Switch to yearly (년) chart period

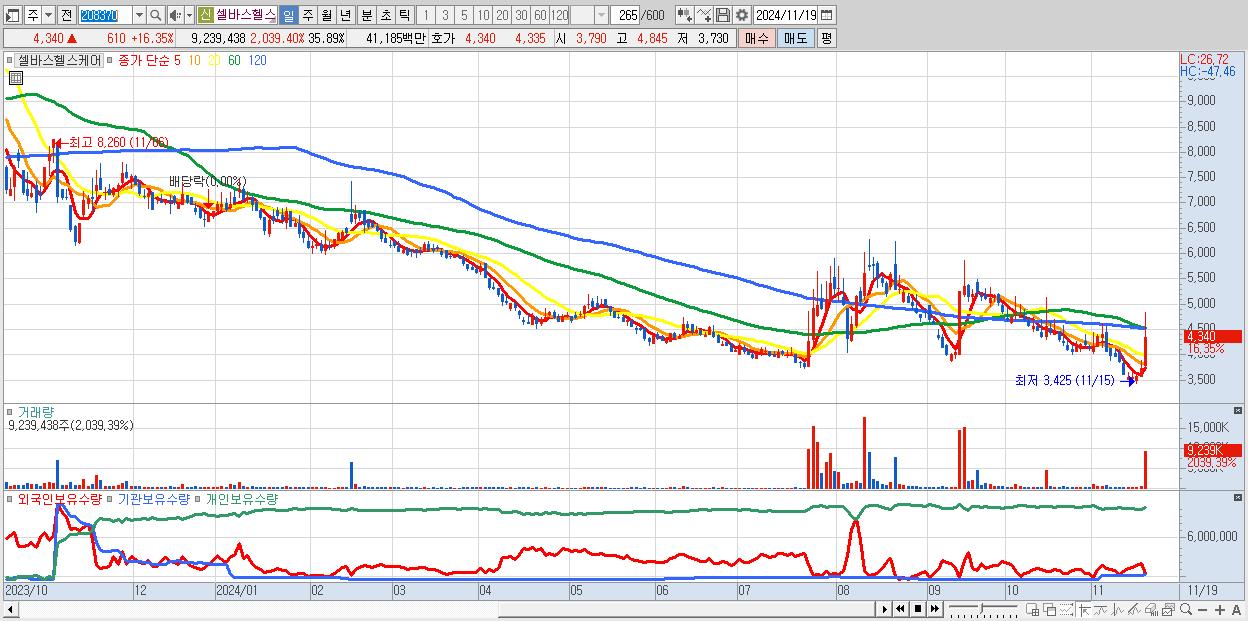tap(345, 15)
